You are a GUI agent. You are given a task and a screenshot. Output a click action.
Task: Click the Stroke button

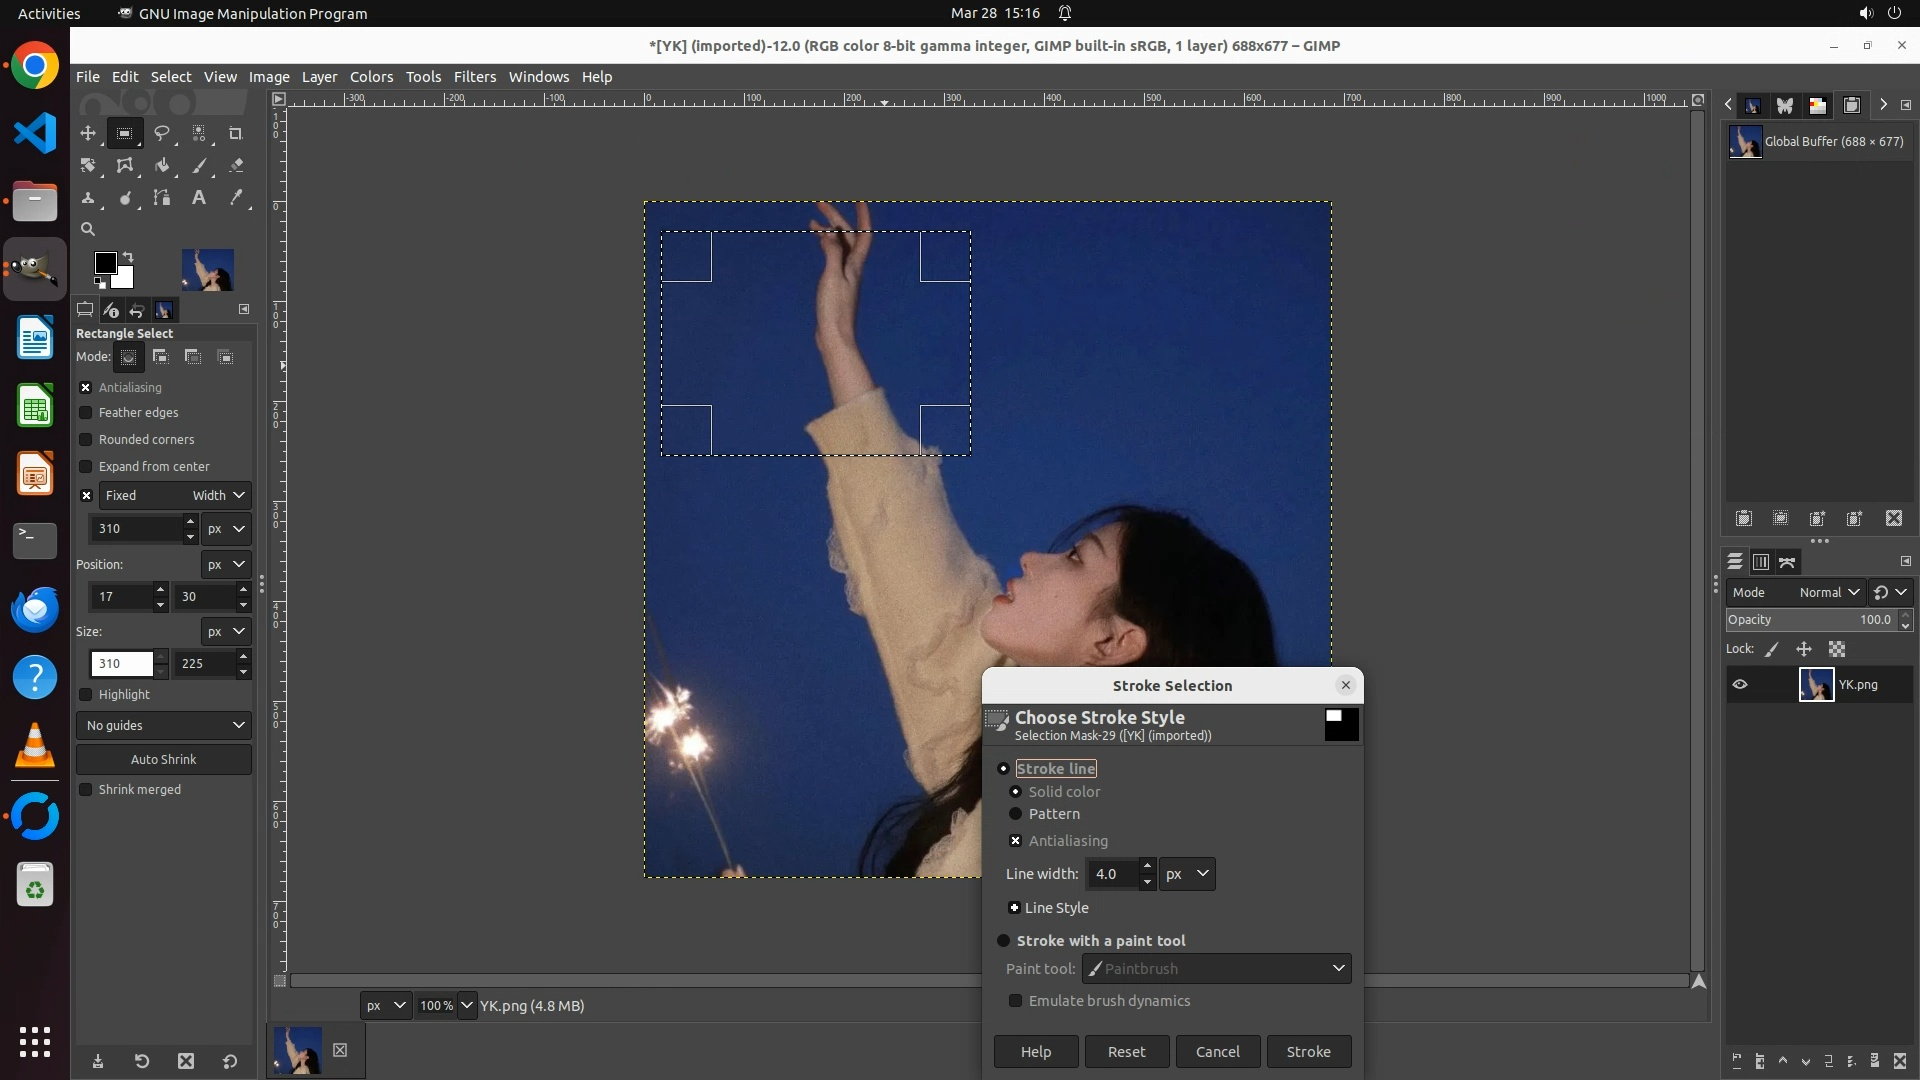1308,1052
